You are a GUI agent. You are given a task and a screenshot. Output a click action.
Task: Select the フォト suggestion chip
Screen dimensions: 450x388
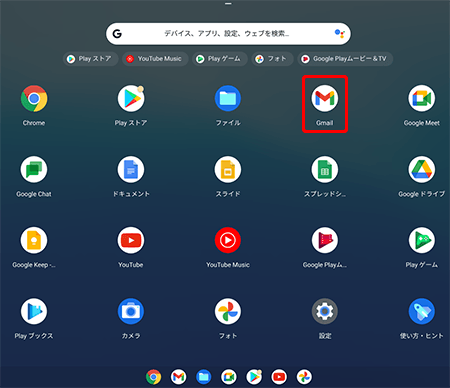[x=272, y=59]
